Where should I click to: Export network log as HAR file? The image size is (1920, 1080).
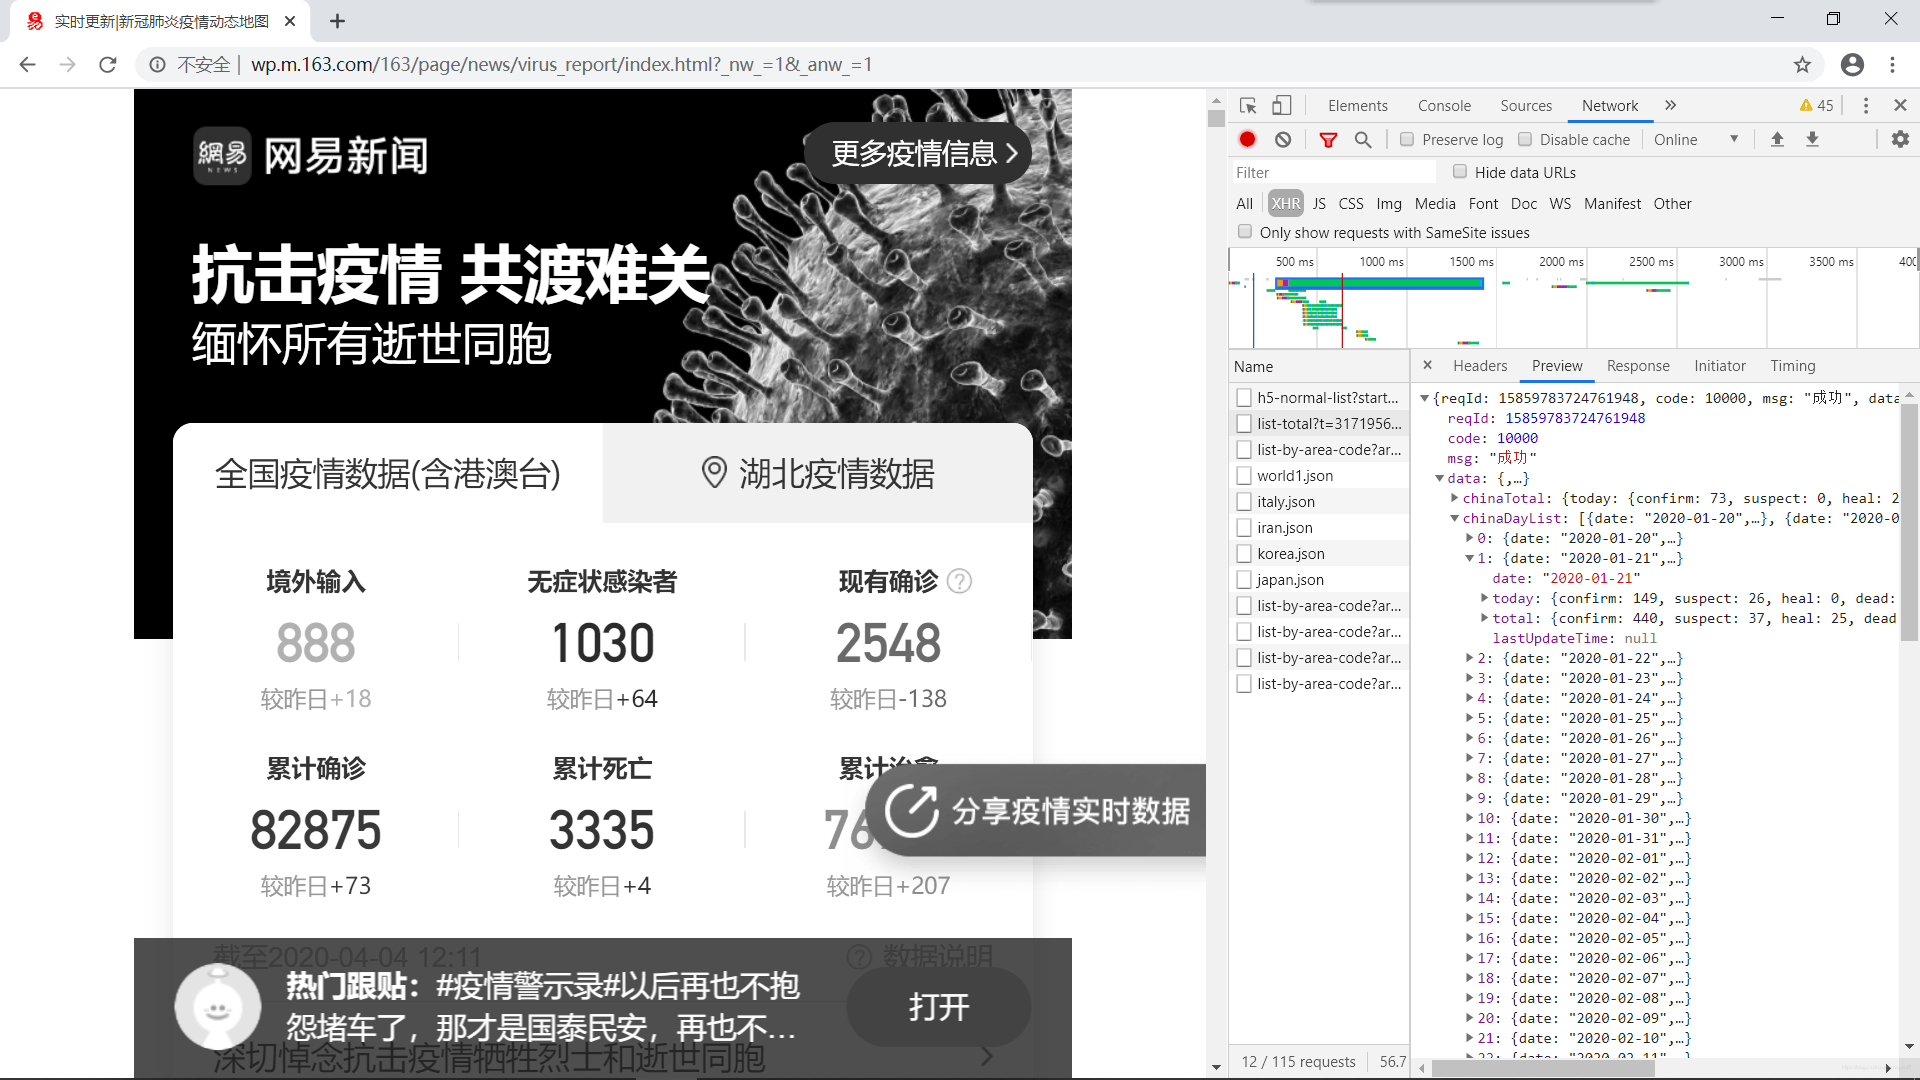point(1813,139)
